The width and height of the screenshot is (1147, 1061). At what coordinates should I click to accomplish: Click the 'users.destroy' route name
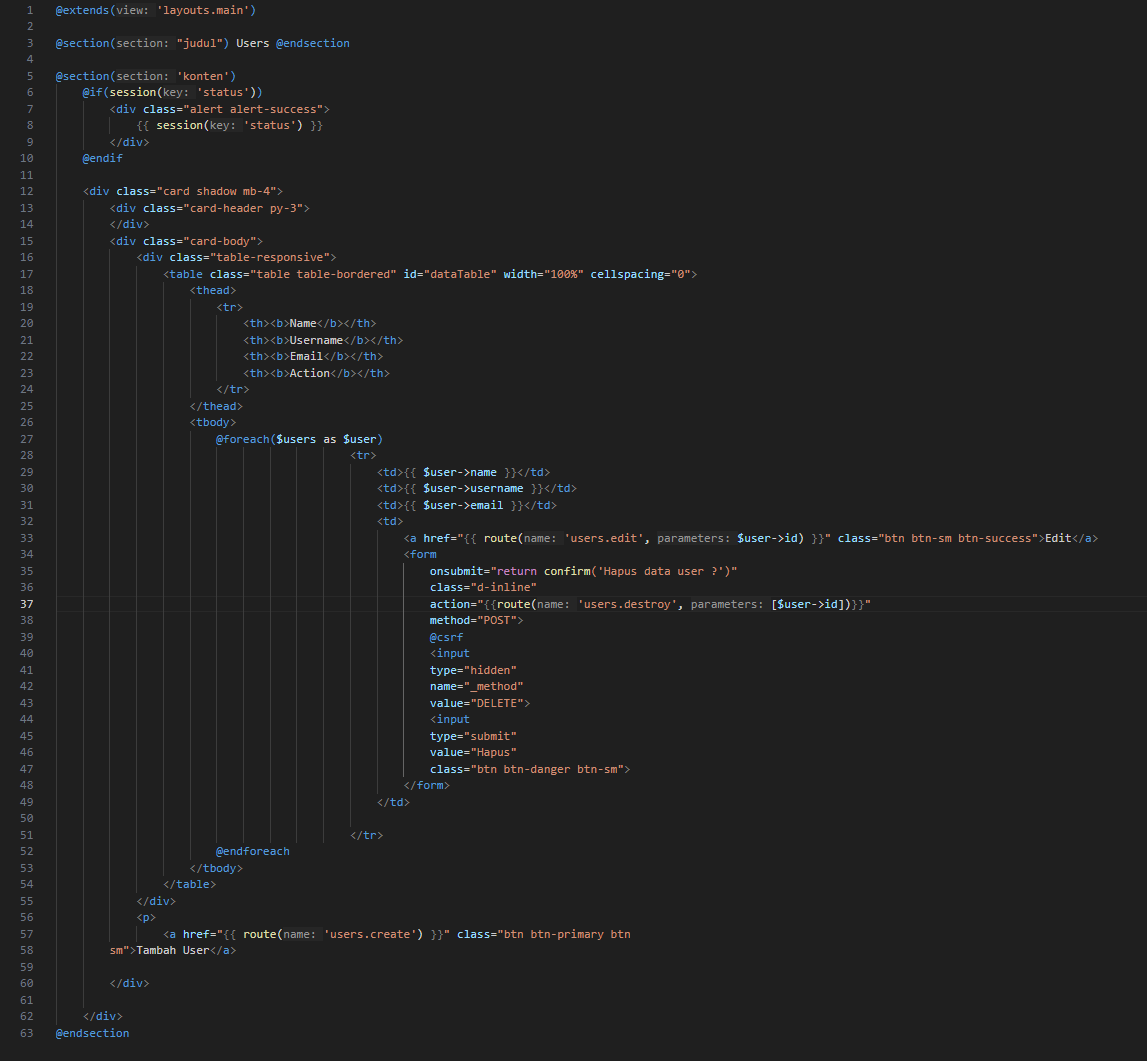(x=630, y=604)
